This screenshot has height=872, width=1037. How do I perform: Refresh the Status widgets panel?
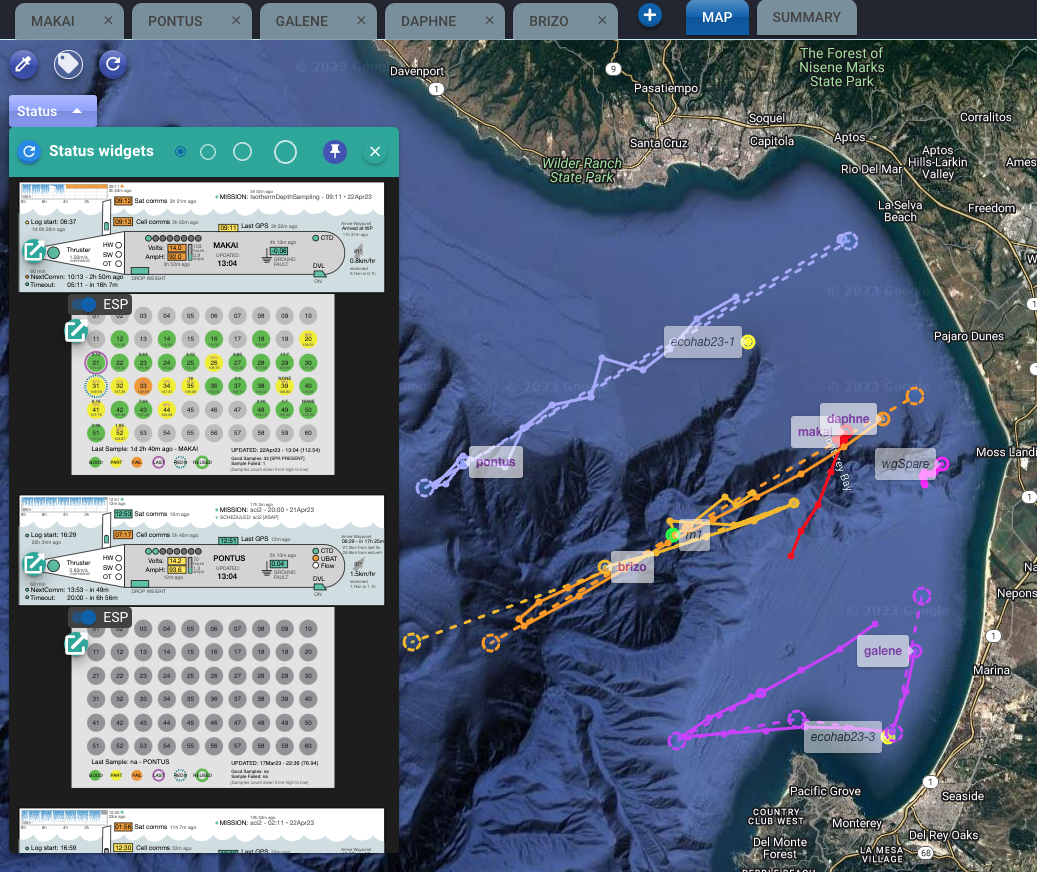tap(30, 151)
